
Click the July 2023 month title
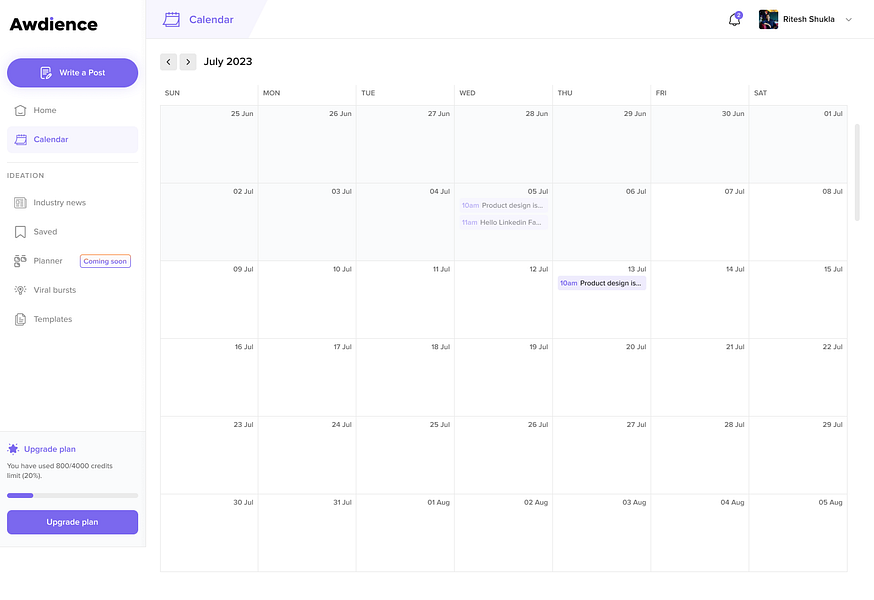point(228,62)
